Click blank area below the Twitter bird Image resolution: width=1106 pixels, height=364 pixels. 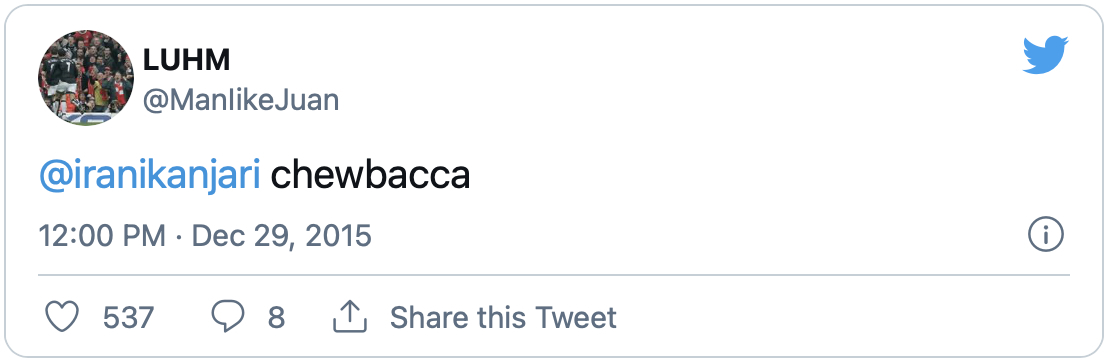click(x=1045, y=127)
